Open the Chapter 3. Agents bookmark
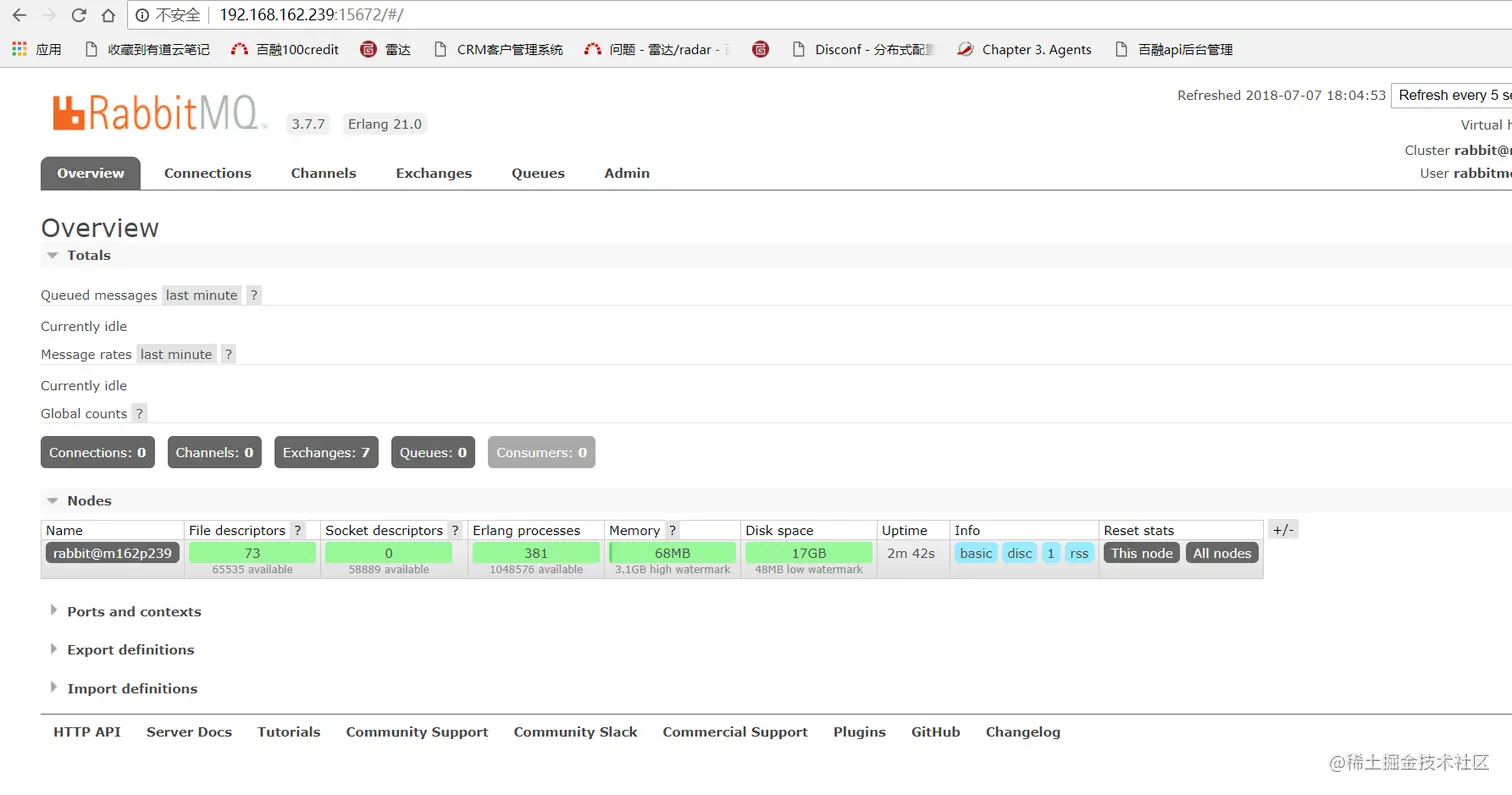1512x795 pixels. [x=1024, y=49]
